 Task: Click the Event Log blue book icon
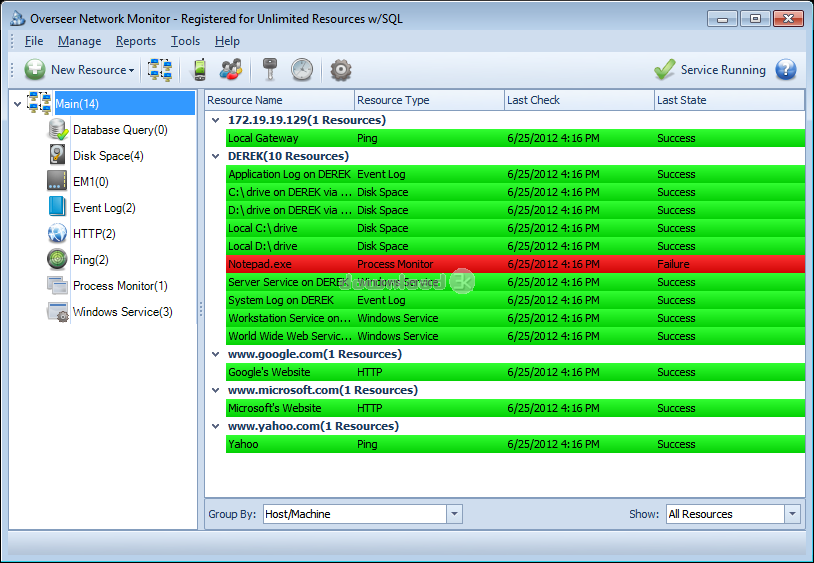57,207
